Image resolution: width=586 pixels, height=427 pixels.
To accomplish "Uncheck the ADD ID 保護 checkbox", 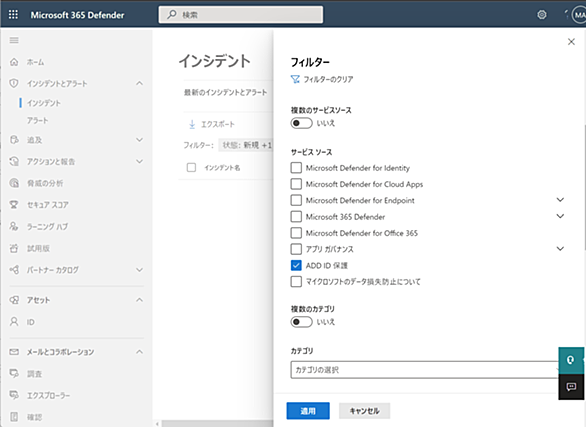I will pos(296,265).
